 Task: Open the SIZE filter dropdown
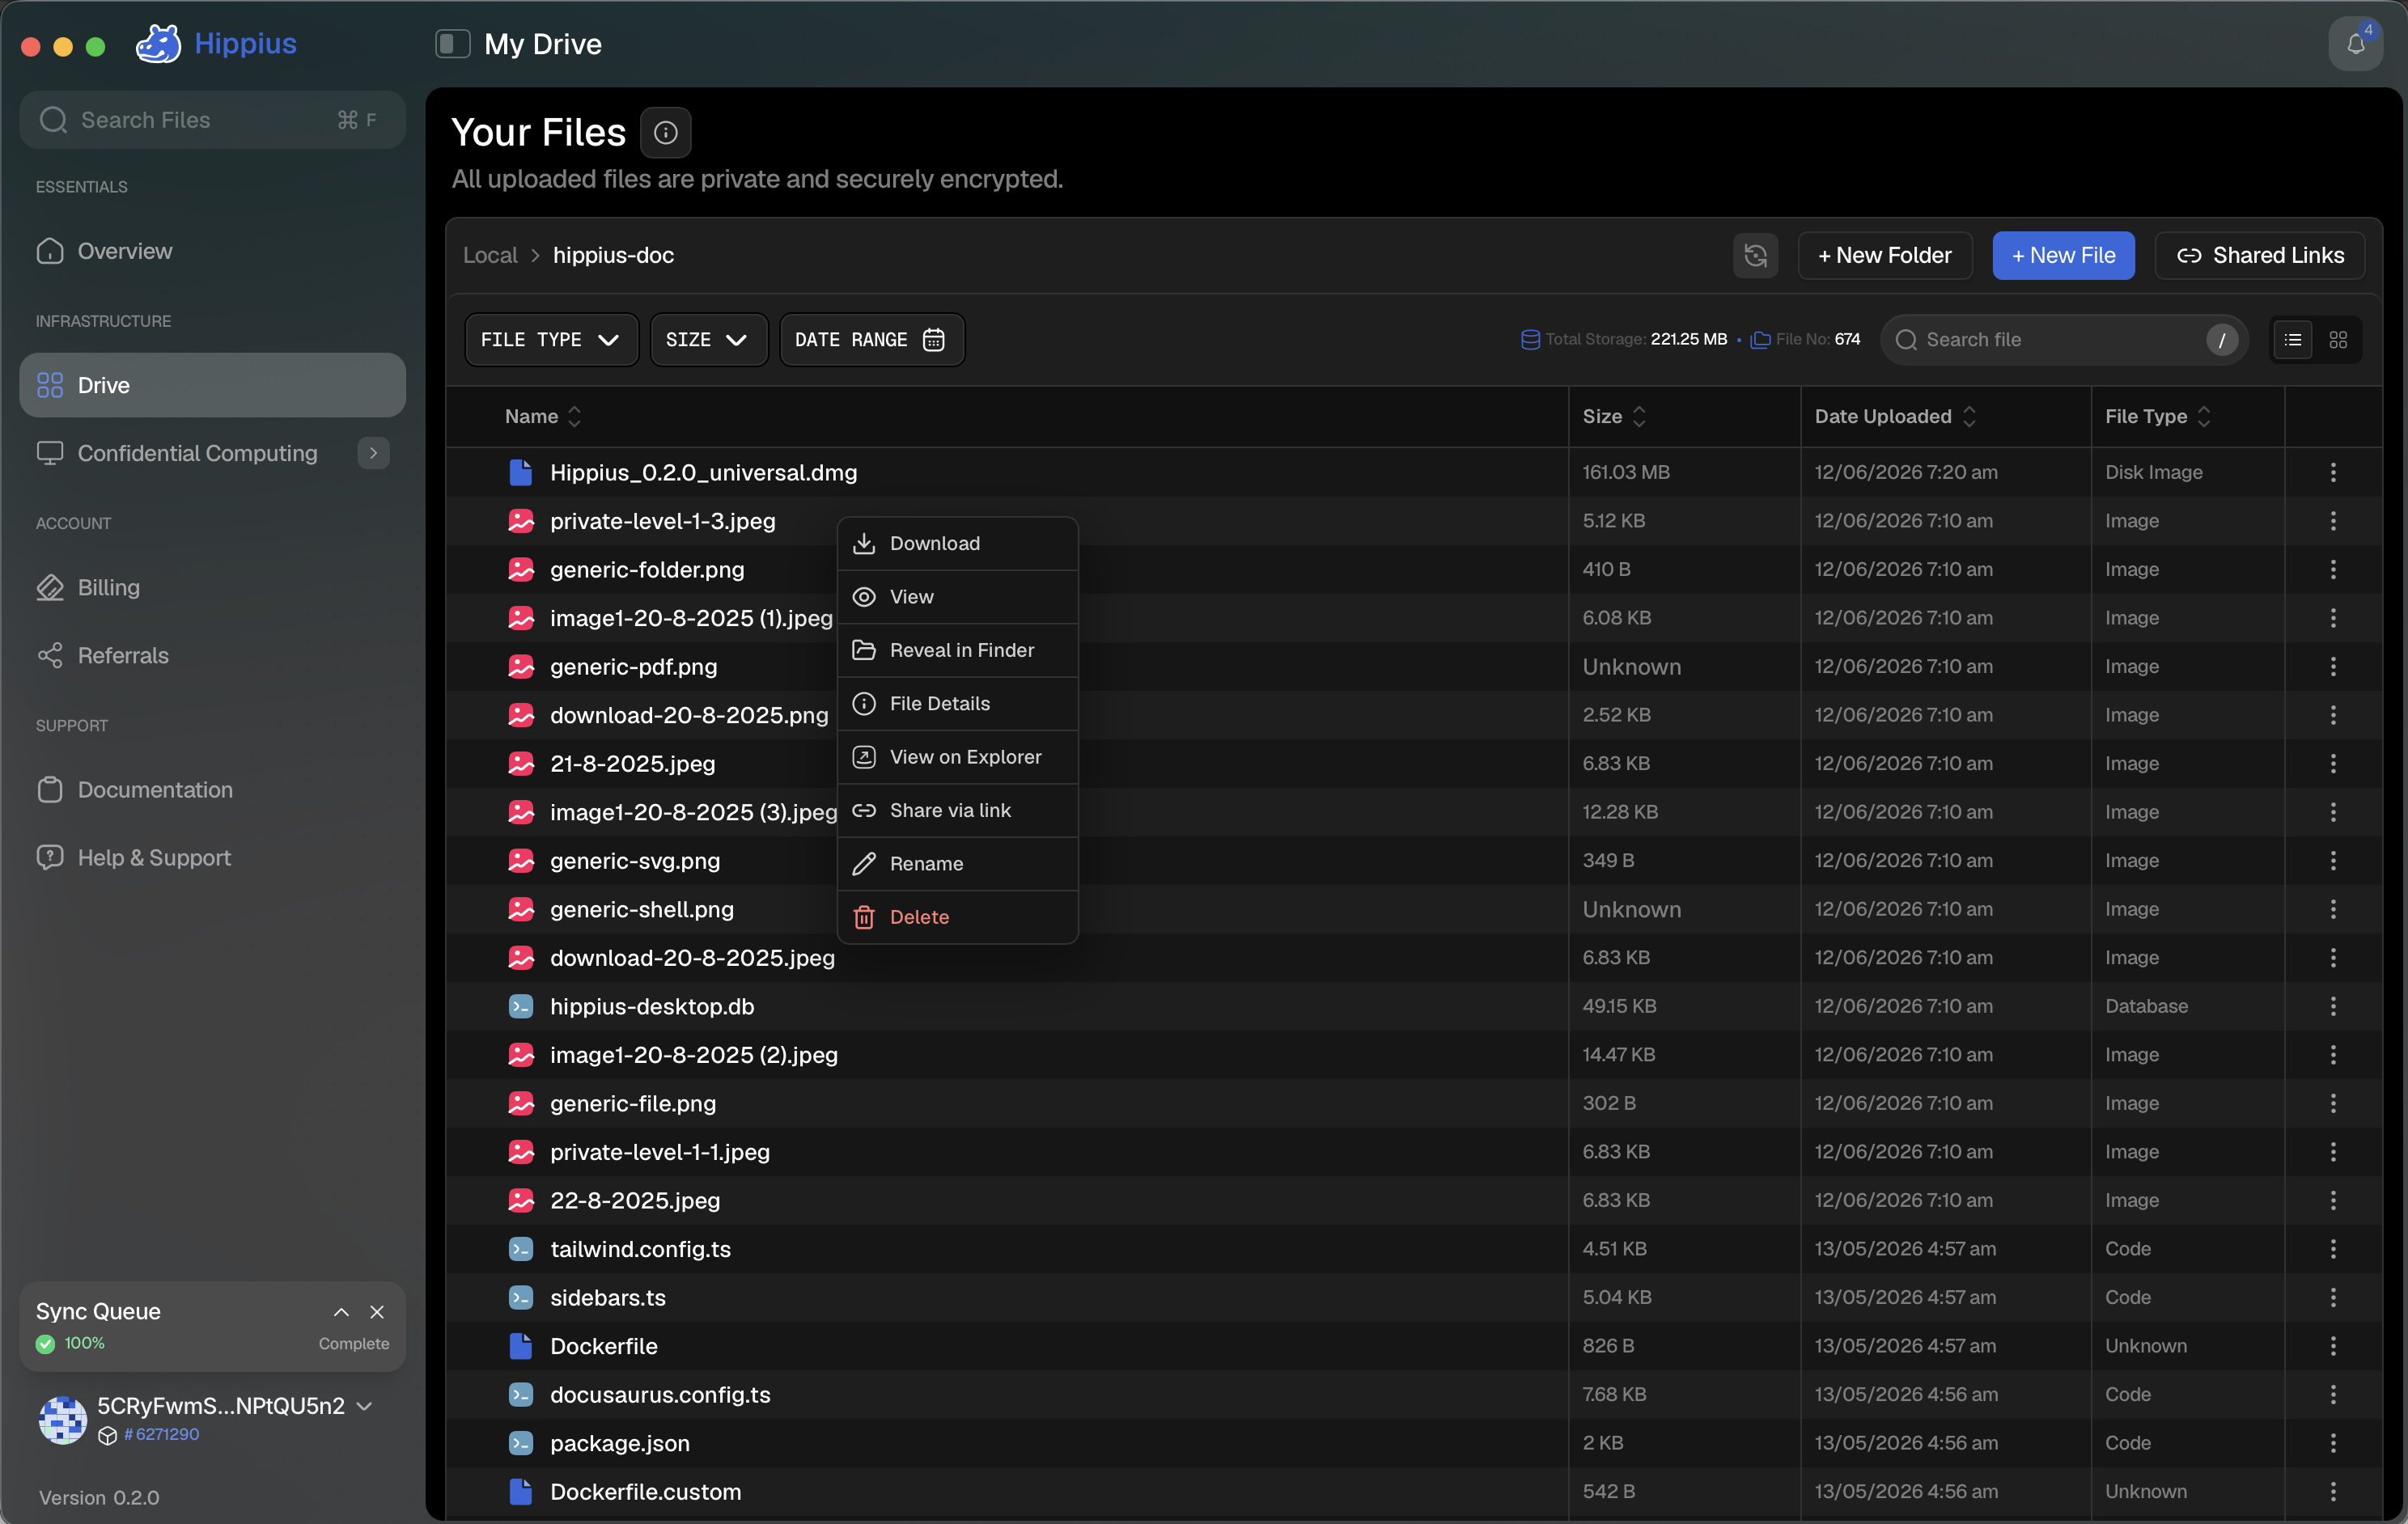[708, 340]
